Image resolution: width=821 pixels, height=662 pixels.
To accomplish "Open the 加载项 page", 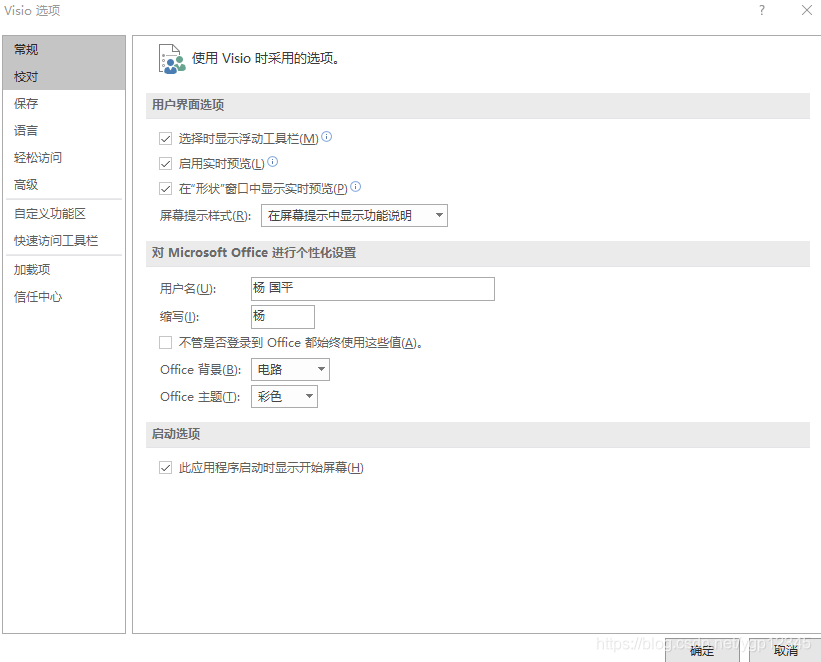I will pyautogui.click(x=64, y=270).
